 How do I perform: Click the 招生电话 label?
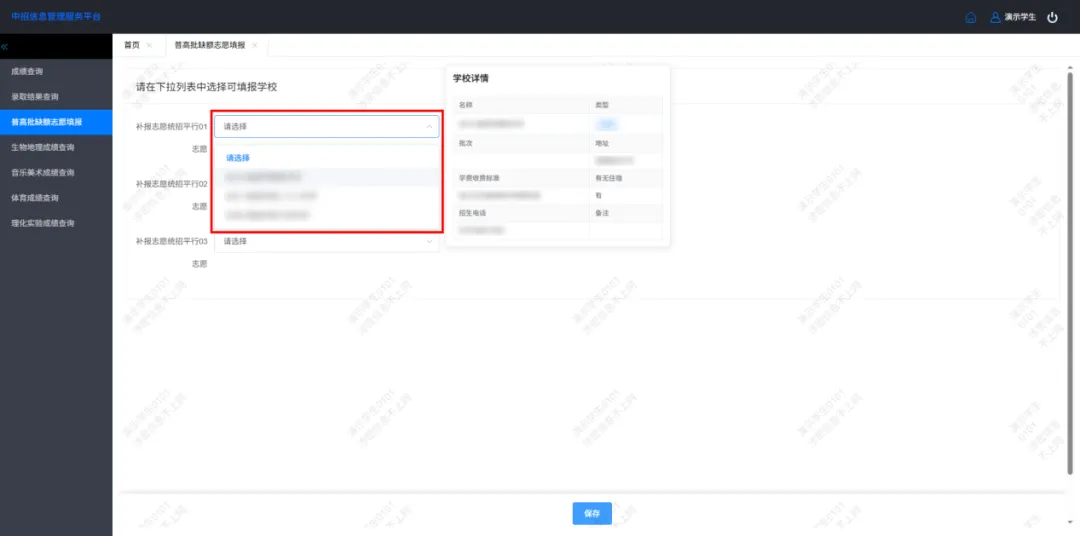[x=472, y=214]
